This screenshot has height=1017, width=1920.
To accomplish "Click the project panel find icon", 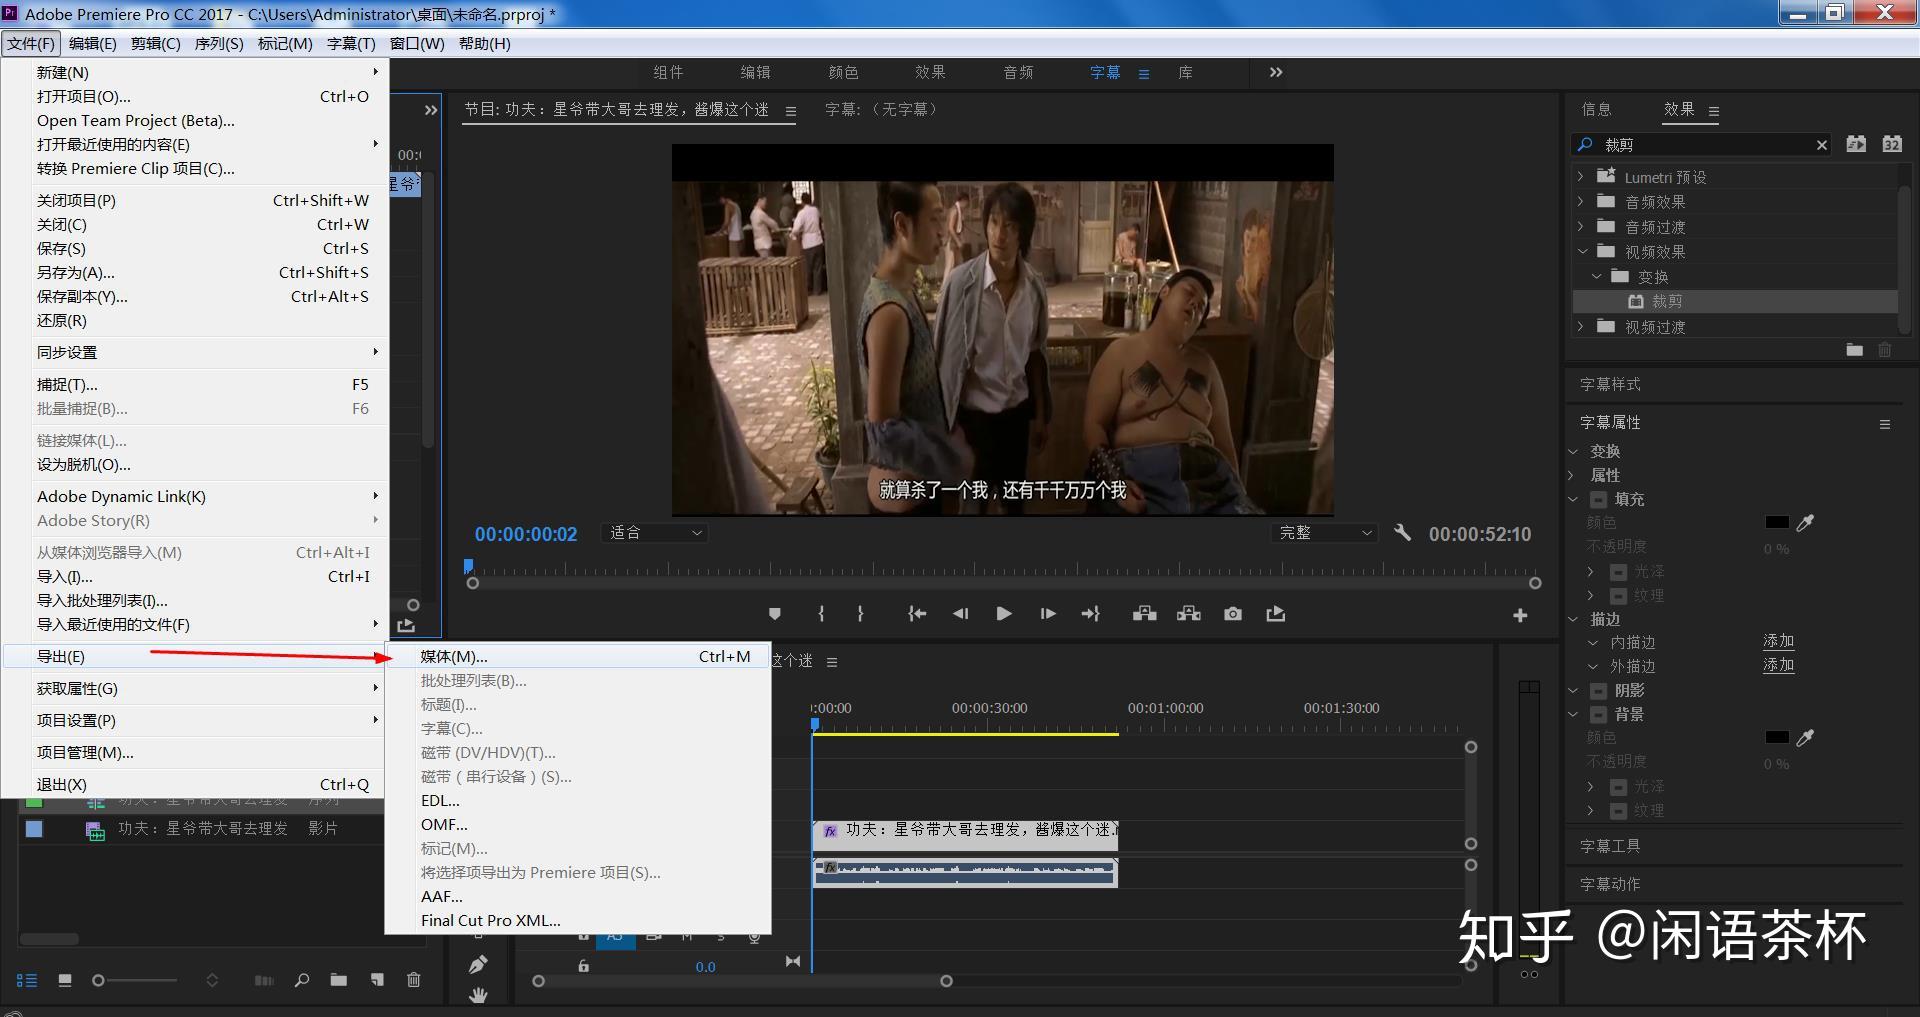I will [302, 981].
